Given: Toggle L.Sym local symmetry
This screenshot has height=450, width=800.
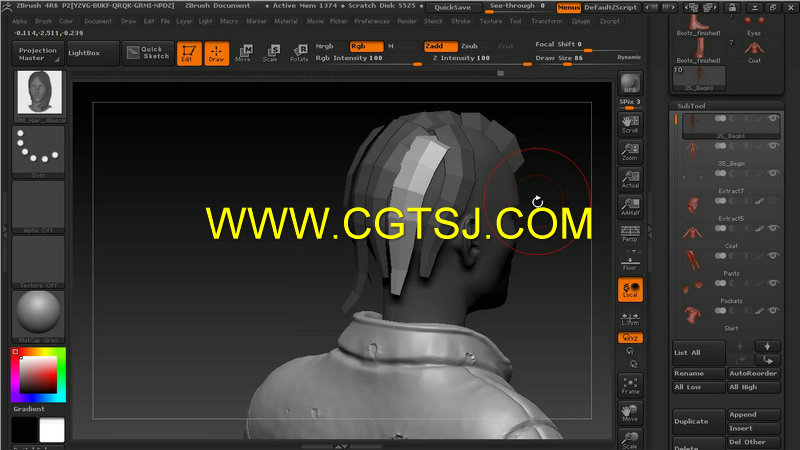Looking at the screenshot, I should (x=630, y=319).
